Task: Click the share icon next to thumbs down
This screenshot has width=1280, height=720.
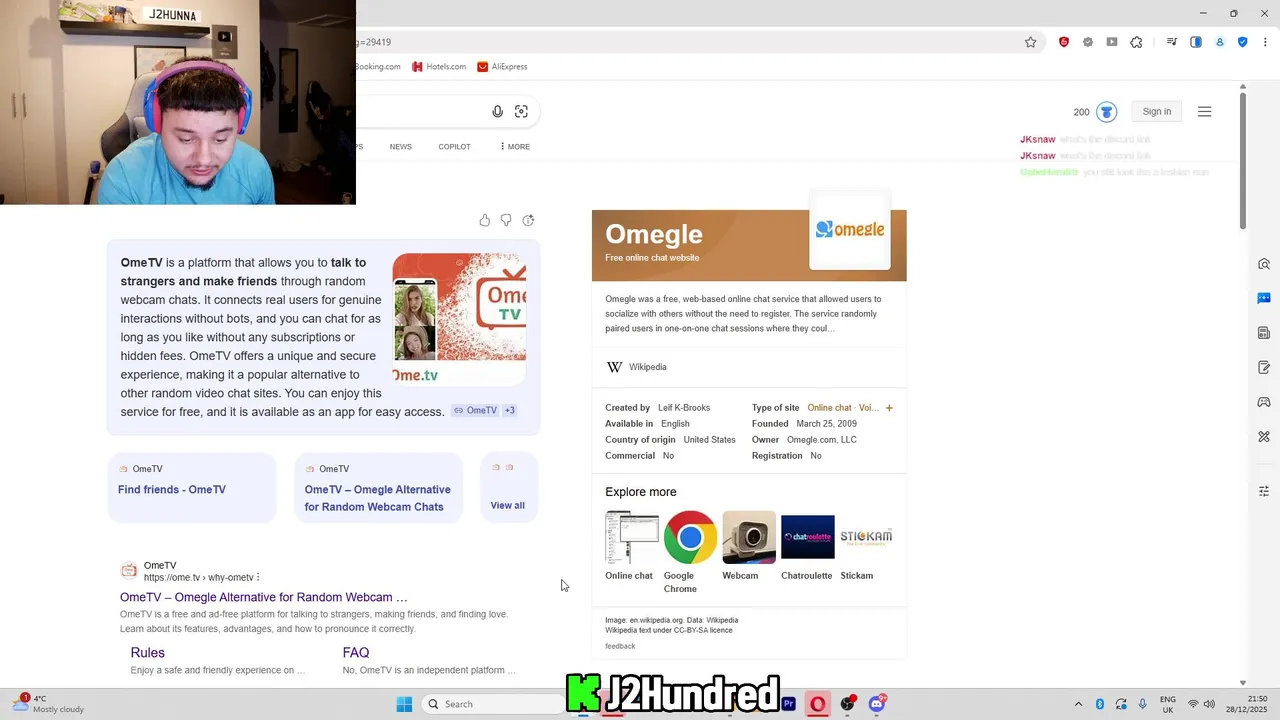Action: click(528, 220)
